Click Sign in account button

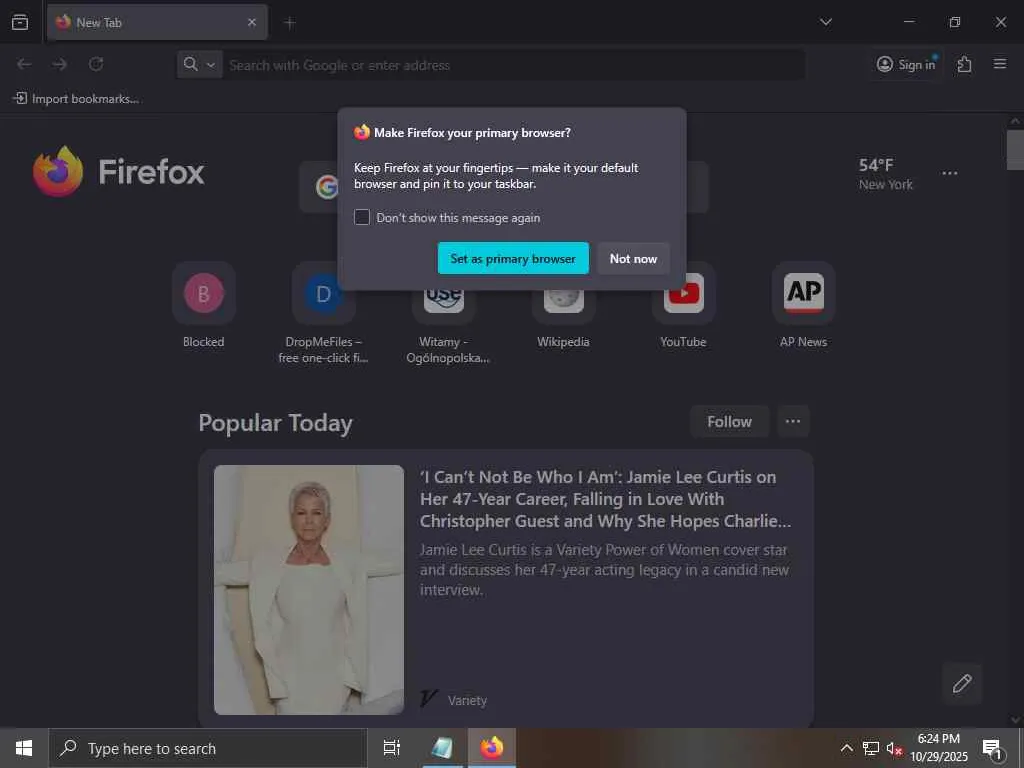point(906,64)
